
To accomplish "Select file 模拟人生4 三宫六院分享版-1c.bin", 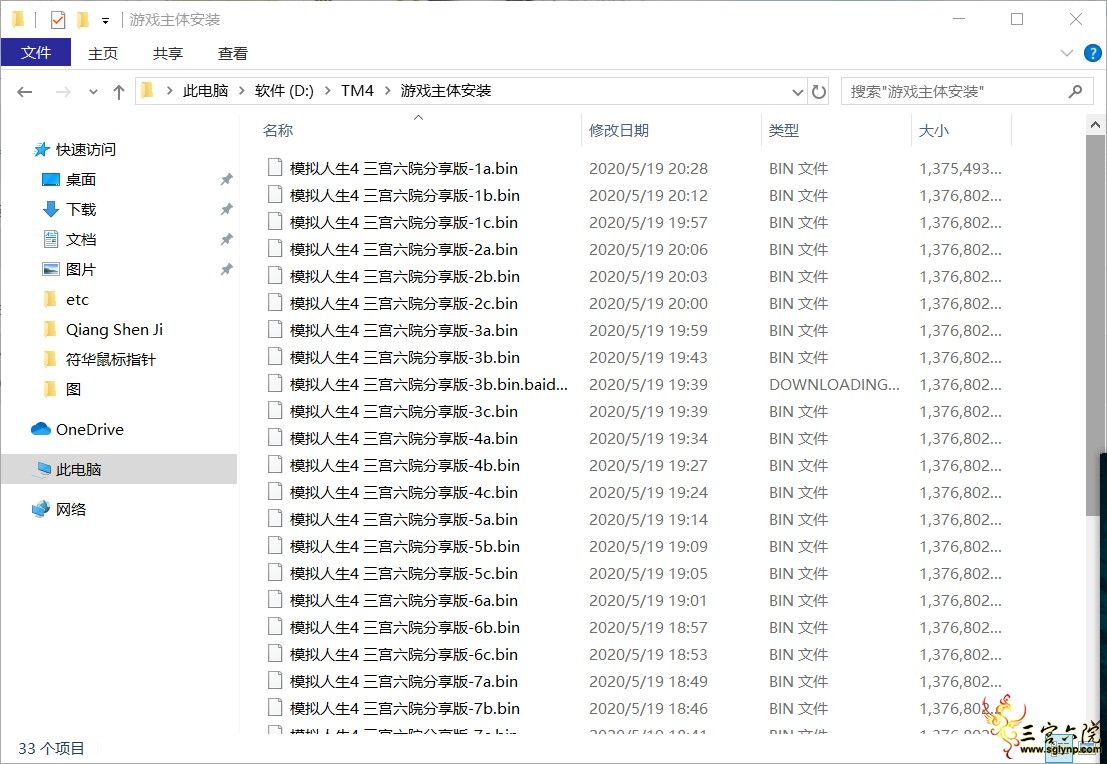I will coord(404,222).
